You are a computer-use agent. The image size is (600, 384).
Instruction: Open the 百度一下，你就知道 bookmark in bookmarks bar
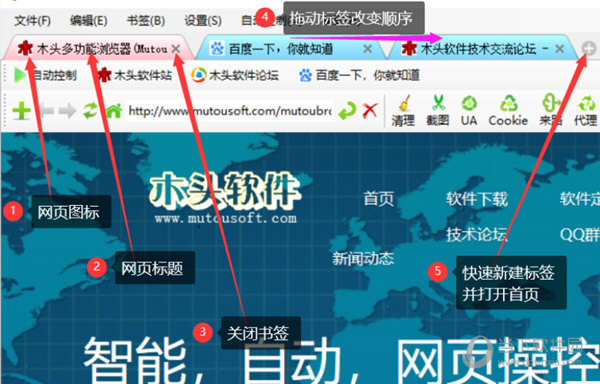(x=359, y=75)
